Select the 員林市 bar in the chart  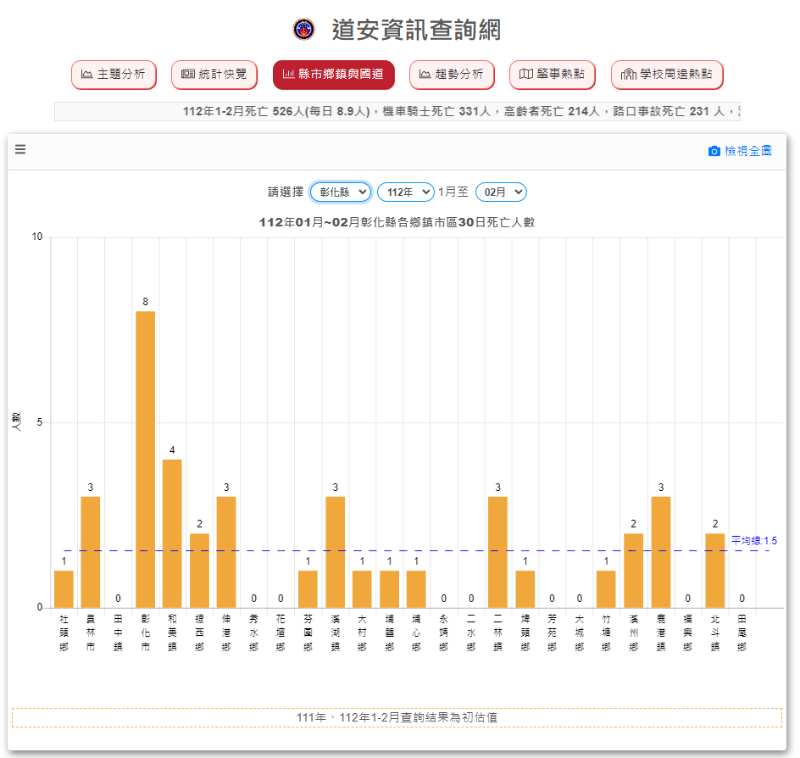[x=91, y=552]
